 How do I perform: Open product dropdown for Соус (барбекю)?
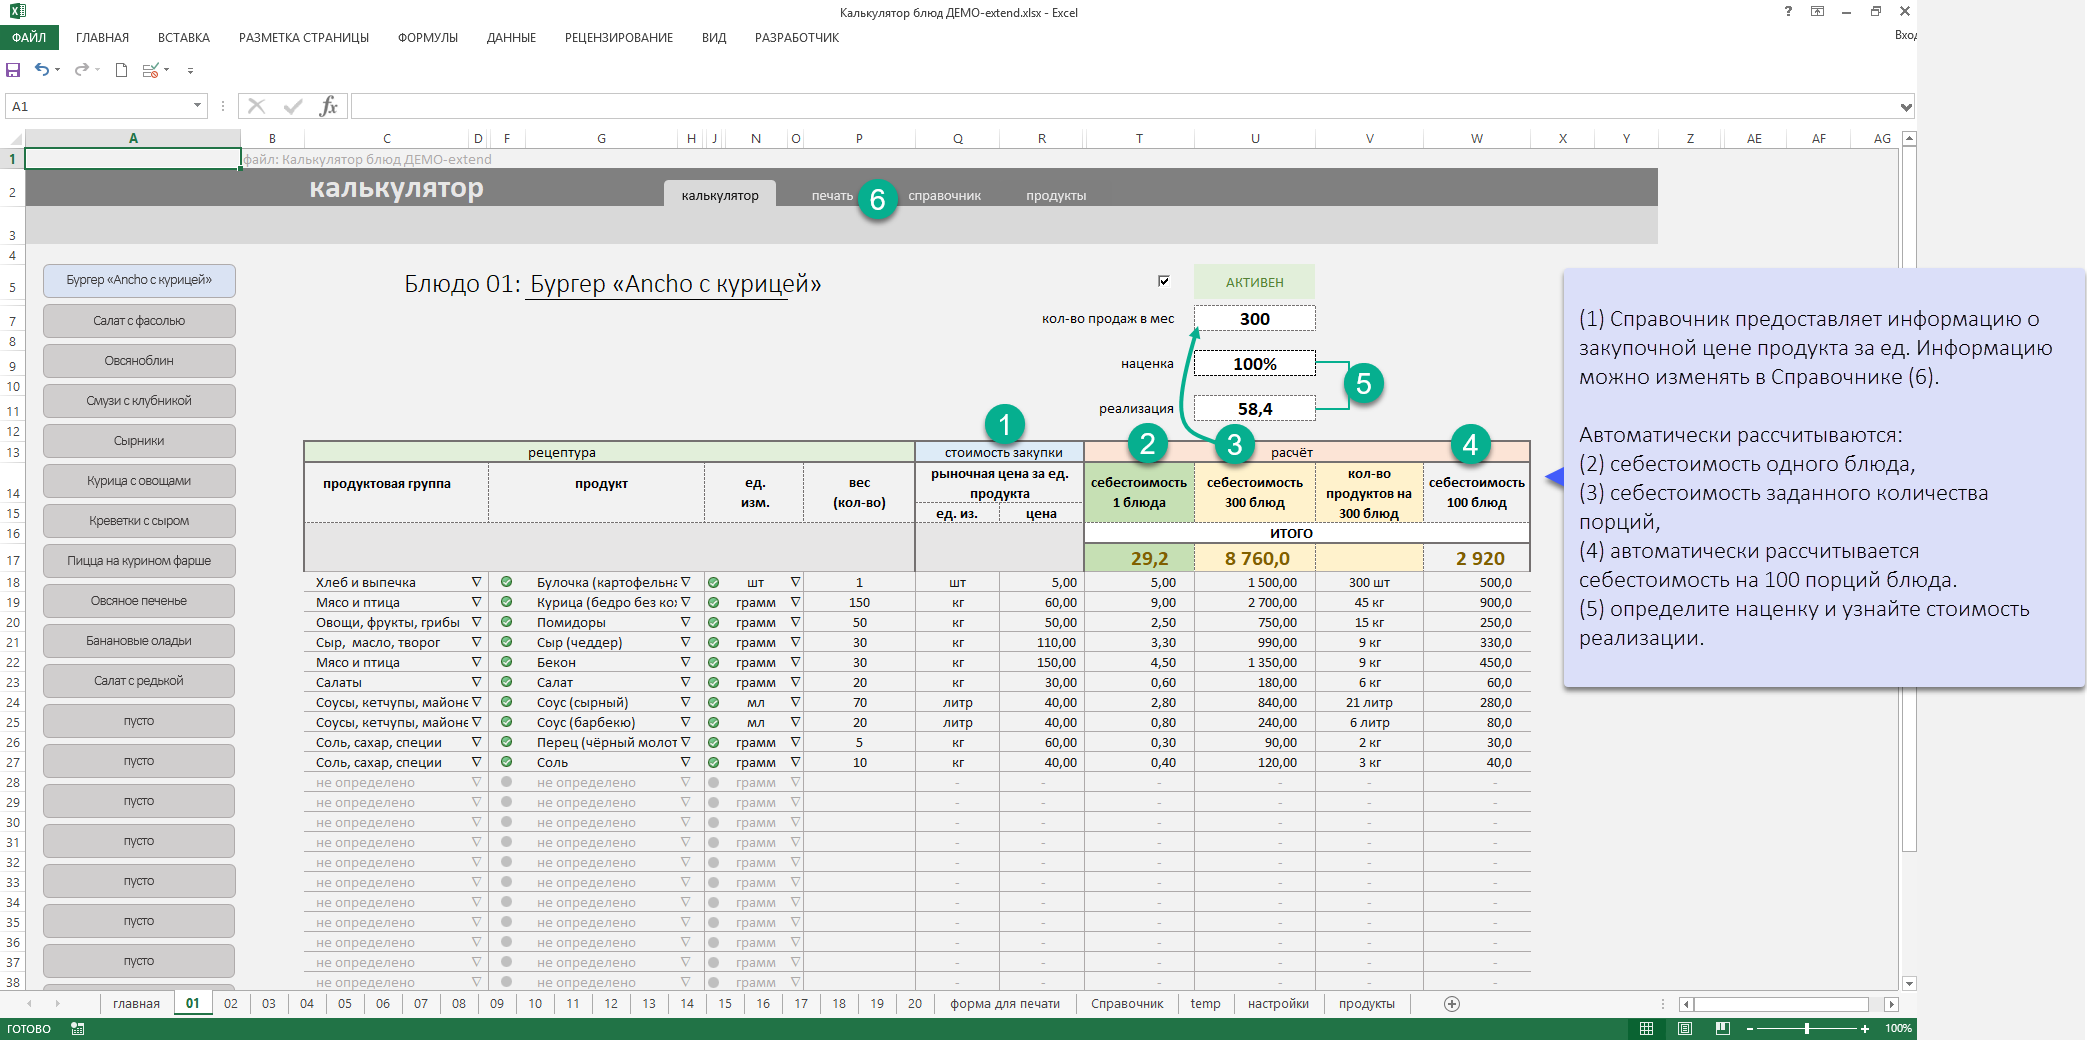point(686,722)
